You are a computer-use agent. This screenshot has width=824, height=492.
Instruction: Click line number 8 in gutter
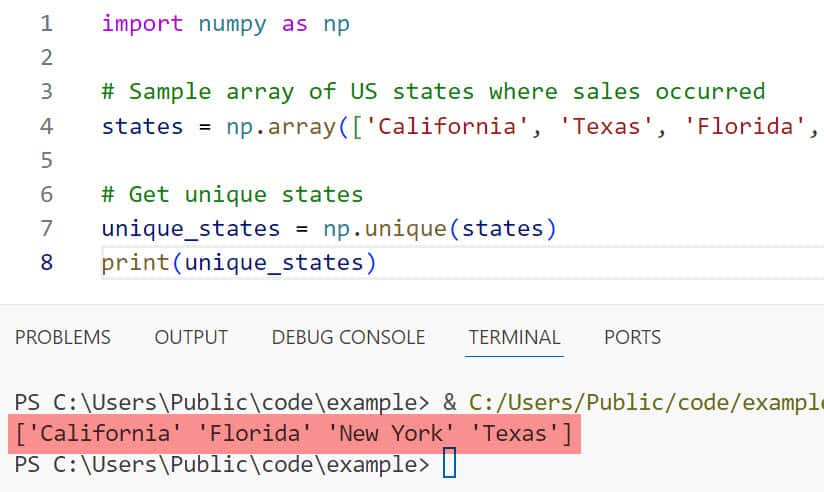point(47,262)
